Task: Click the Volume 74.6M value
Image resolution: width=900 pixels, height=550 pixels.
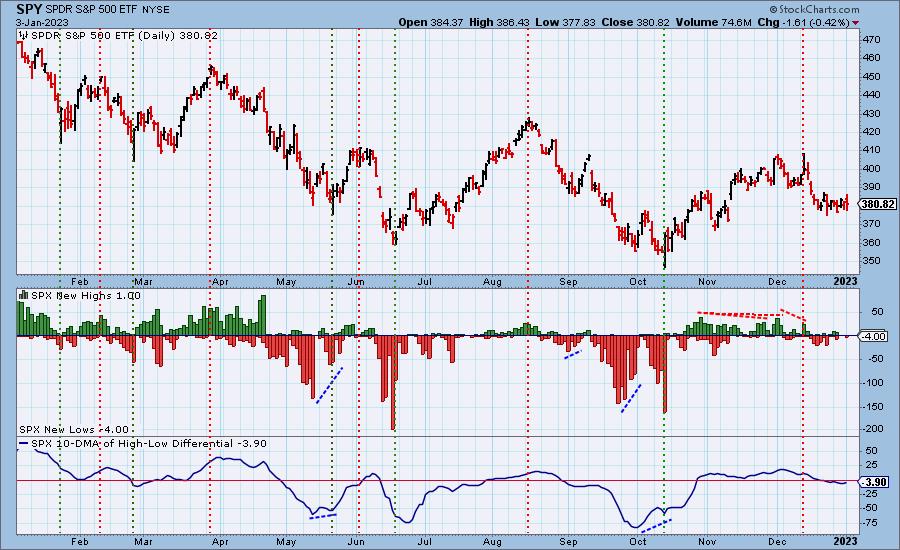Action: tap(713, 22)
